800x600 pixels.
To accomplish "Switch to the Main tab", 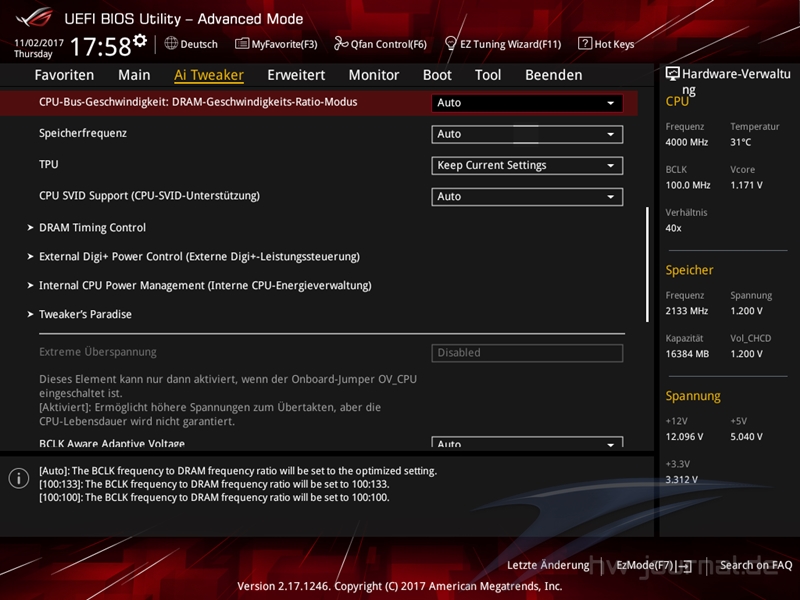I will click(134, 75).
